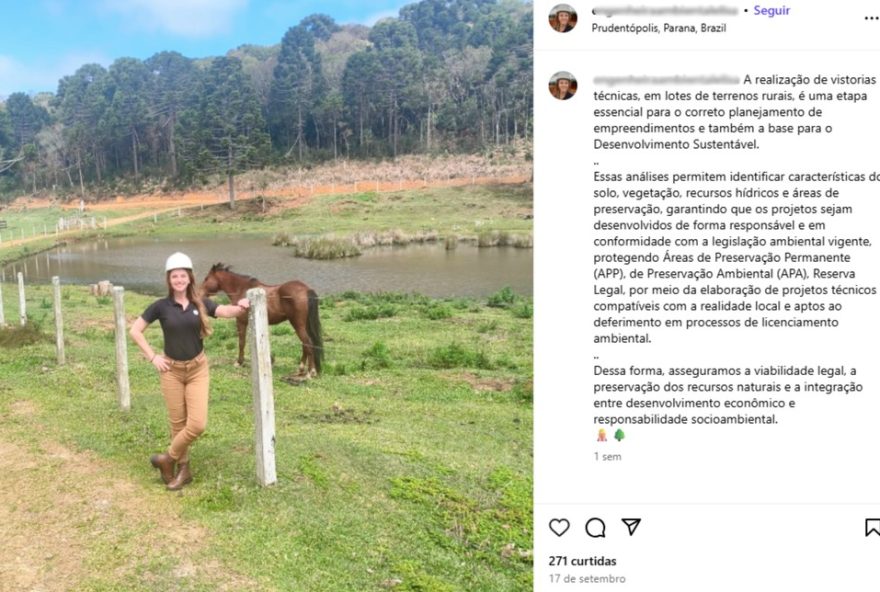Viewport: 880px width, 592px height.
Task: Open the three-dot more options menu
Action: [x=871, y=18]
